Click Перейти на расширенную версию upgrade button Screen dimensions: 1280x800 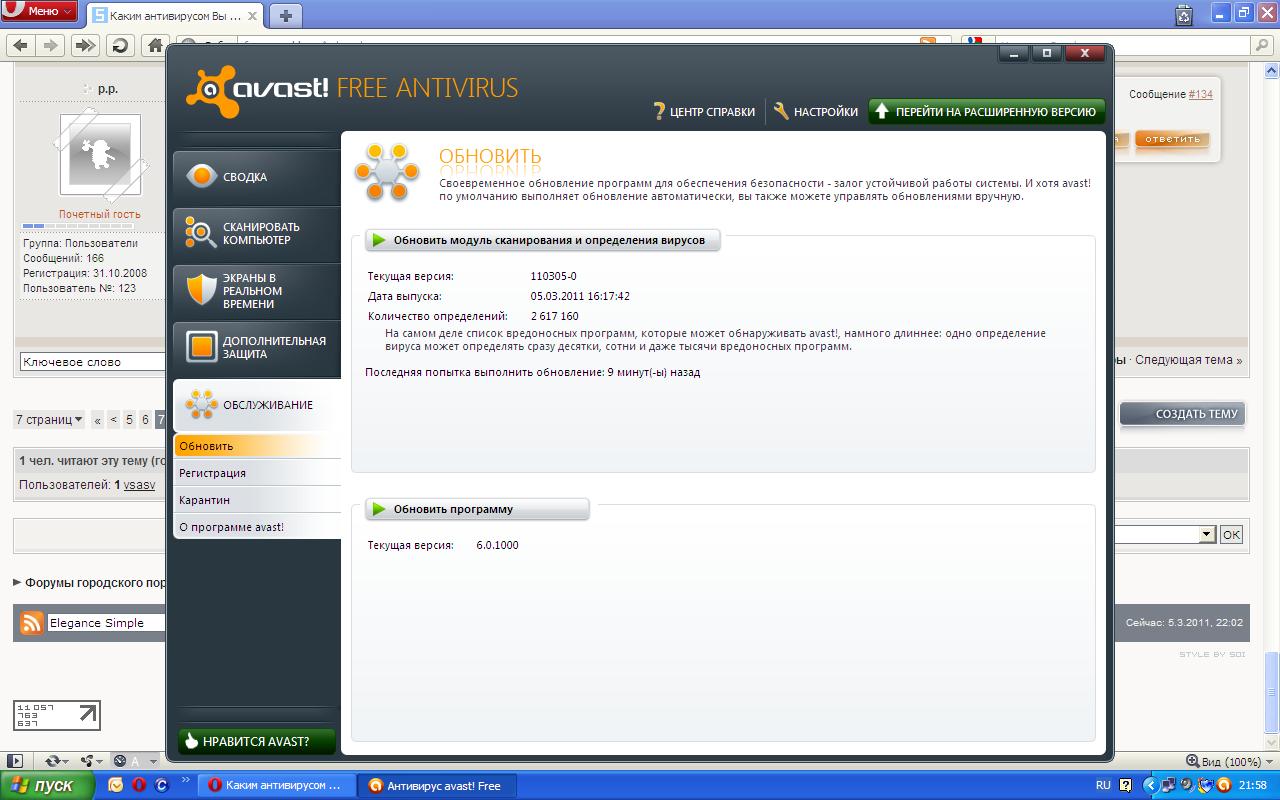click(x=985, y=112)
